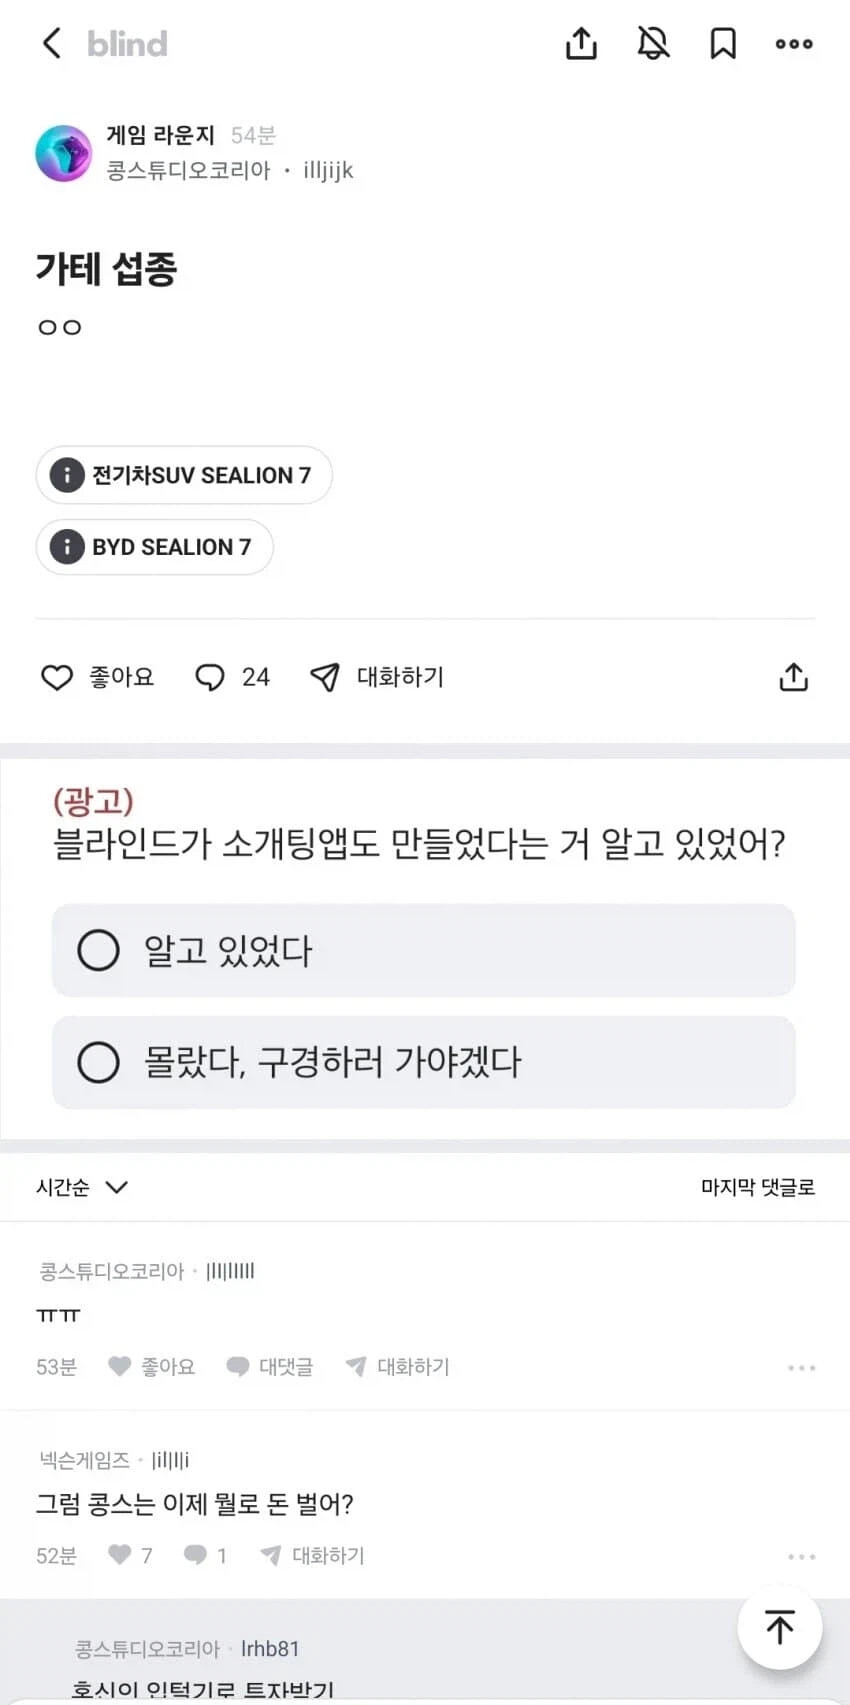850x1705 pixels.
Task: Share post using icon beside 대화하기
Action: [793, 677]
